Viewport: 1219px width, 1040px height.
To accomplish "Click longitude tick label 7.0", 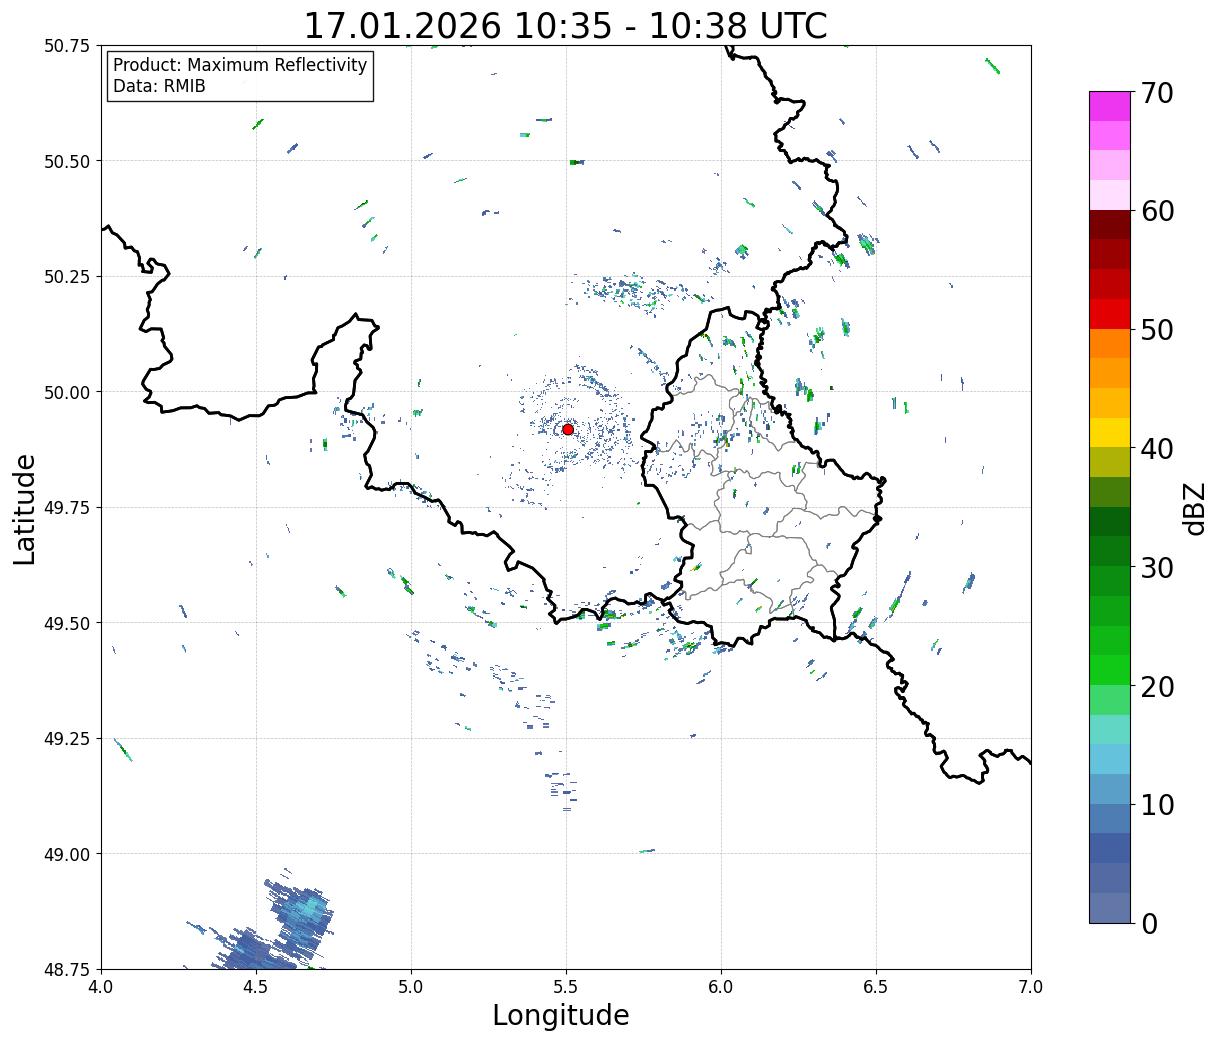I will pos(1031,987).
